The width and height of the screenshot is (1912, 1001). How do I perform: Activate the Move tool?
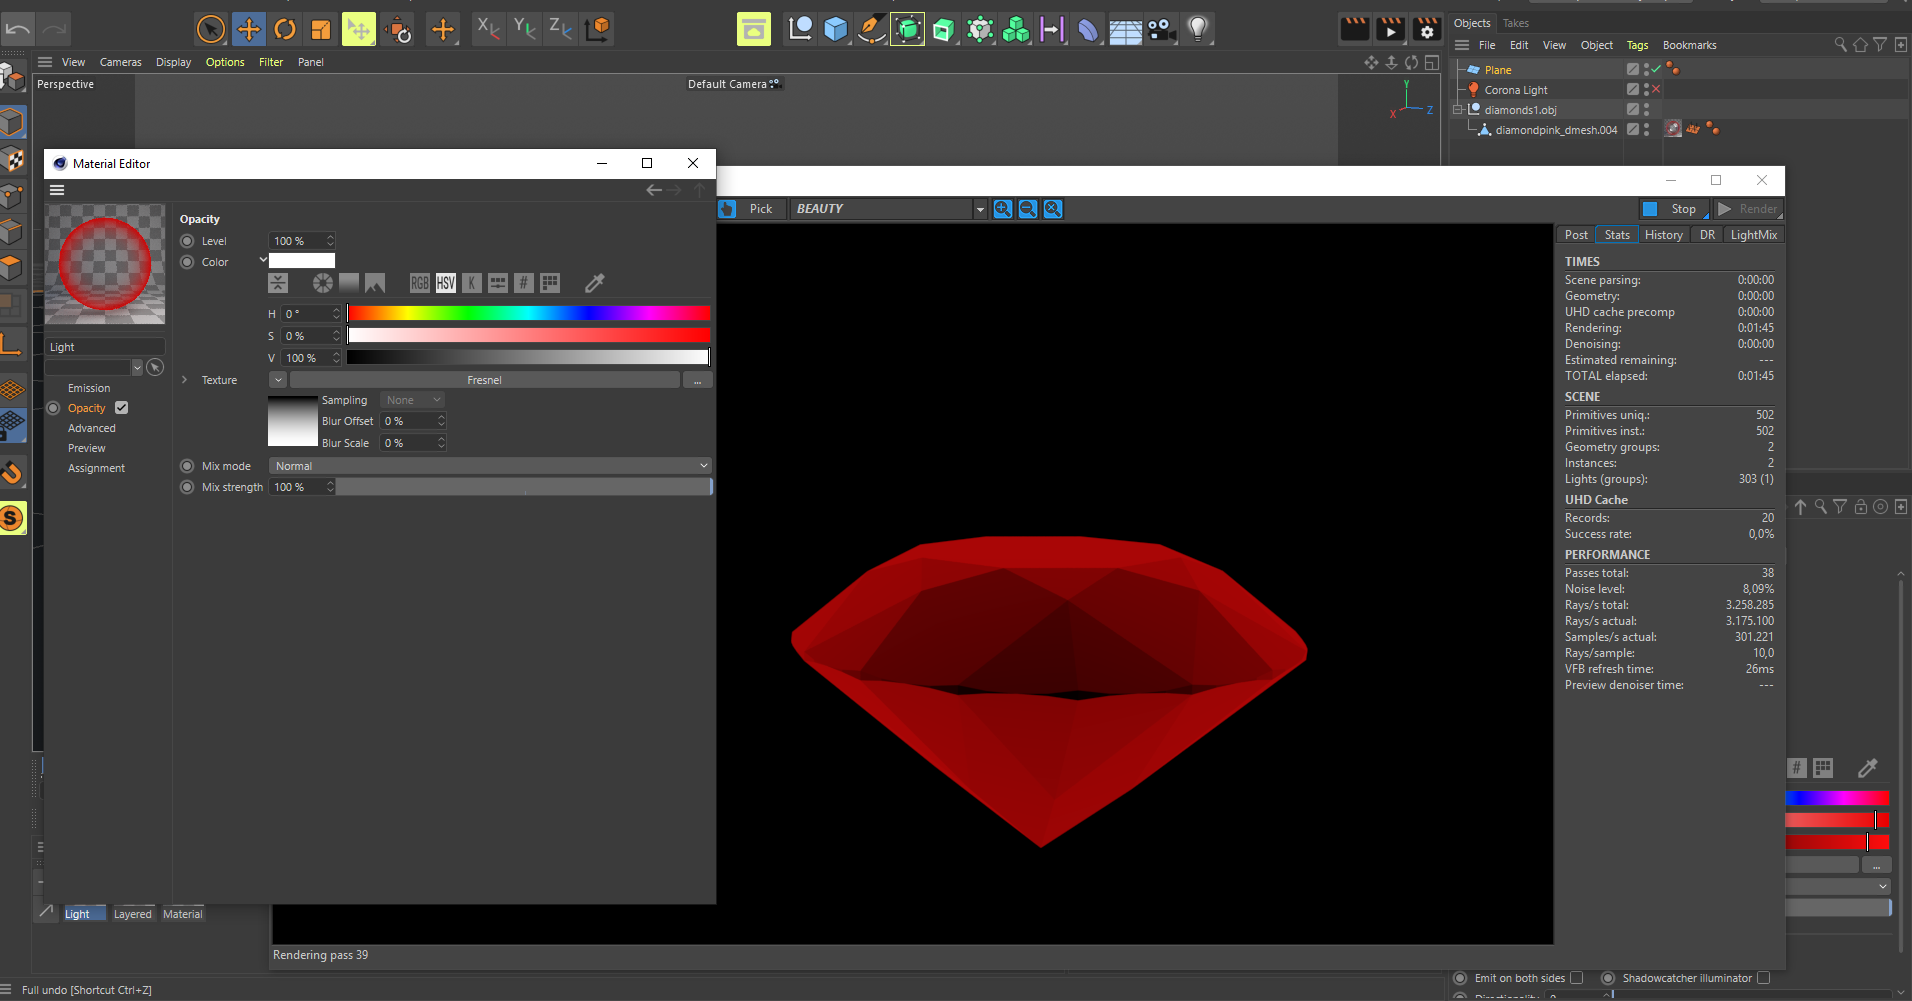[x=248, y=29]
